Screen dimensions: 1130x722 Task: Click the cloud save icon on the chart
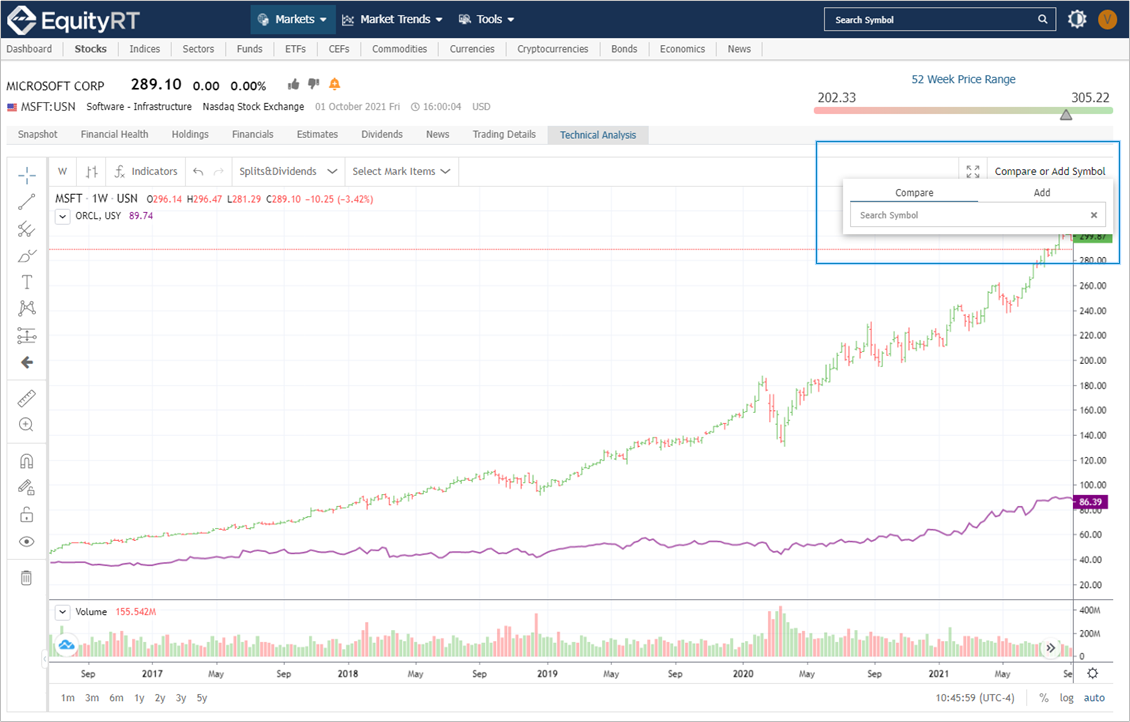click(x=66, y=644)
